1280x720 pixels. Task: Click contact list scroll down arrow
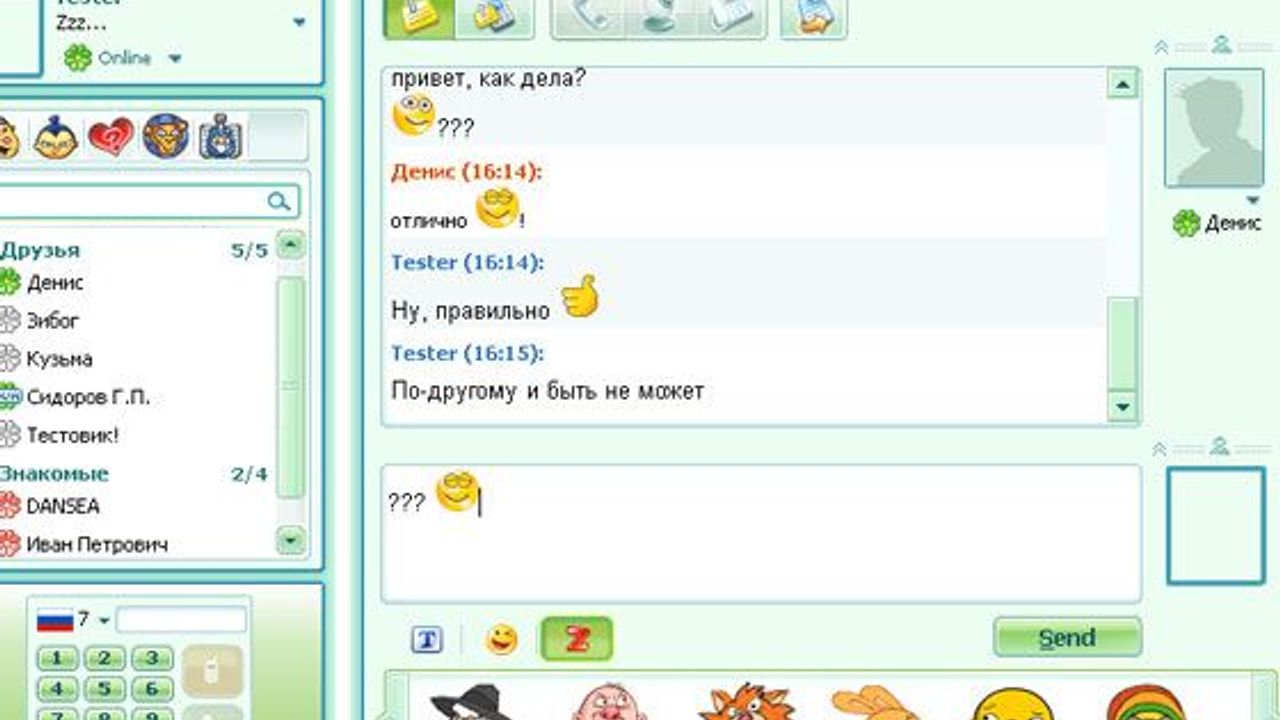pos(291,541)
